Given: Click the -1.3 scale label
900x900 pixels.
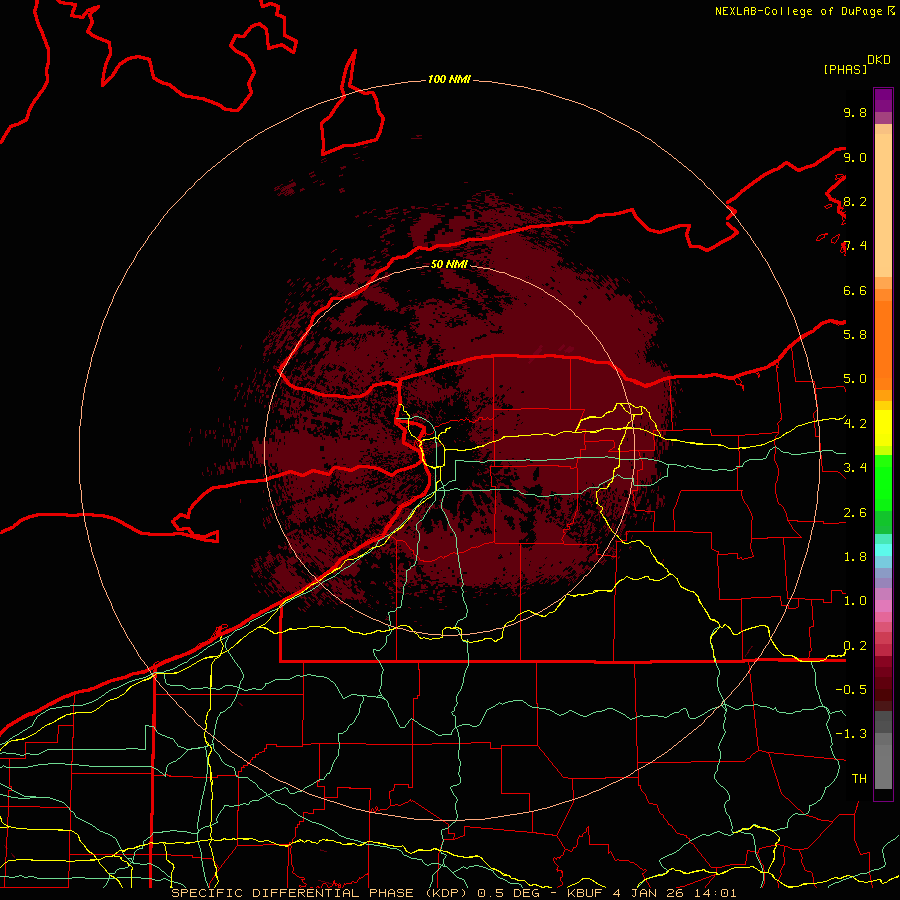Looking at the screenshot, I should (x=851, y=734).
